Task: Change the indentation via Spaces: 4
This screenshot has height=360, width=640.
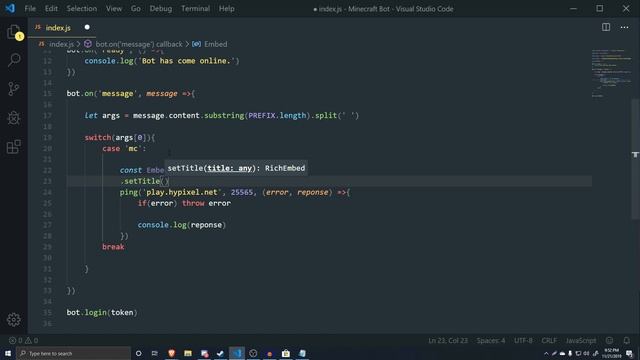Action: tap(491, 340)
